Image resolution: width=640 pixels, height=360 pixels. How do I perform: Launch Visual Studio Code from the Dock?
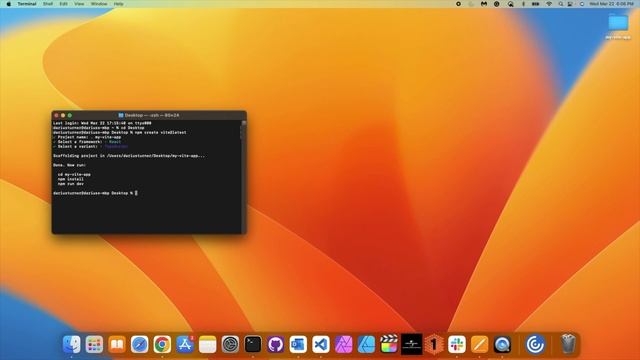coord(321,344)
